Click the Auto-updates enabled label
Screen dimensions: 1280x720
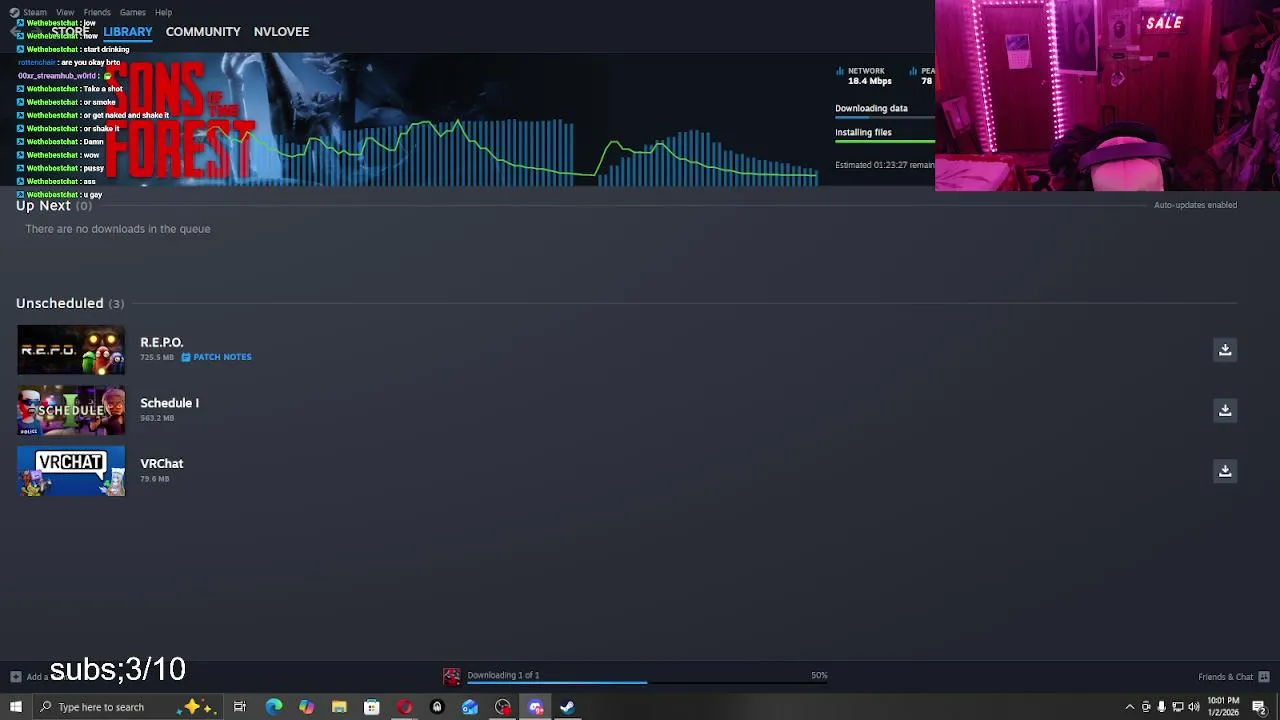click(1195, 205)
